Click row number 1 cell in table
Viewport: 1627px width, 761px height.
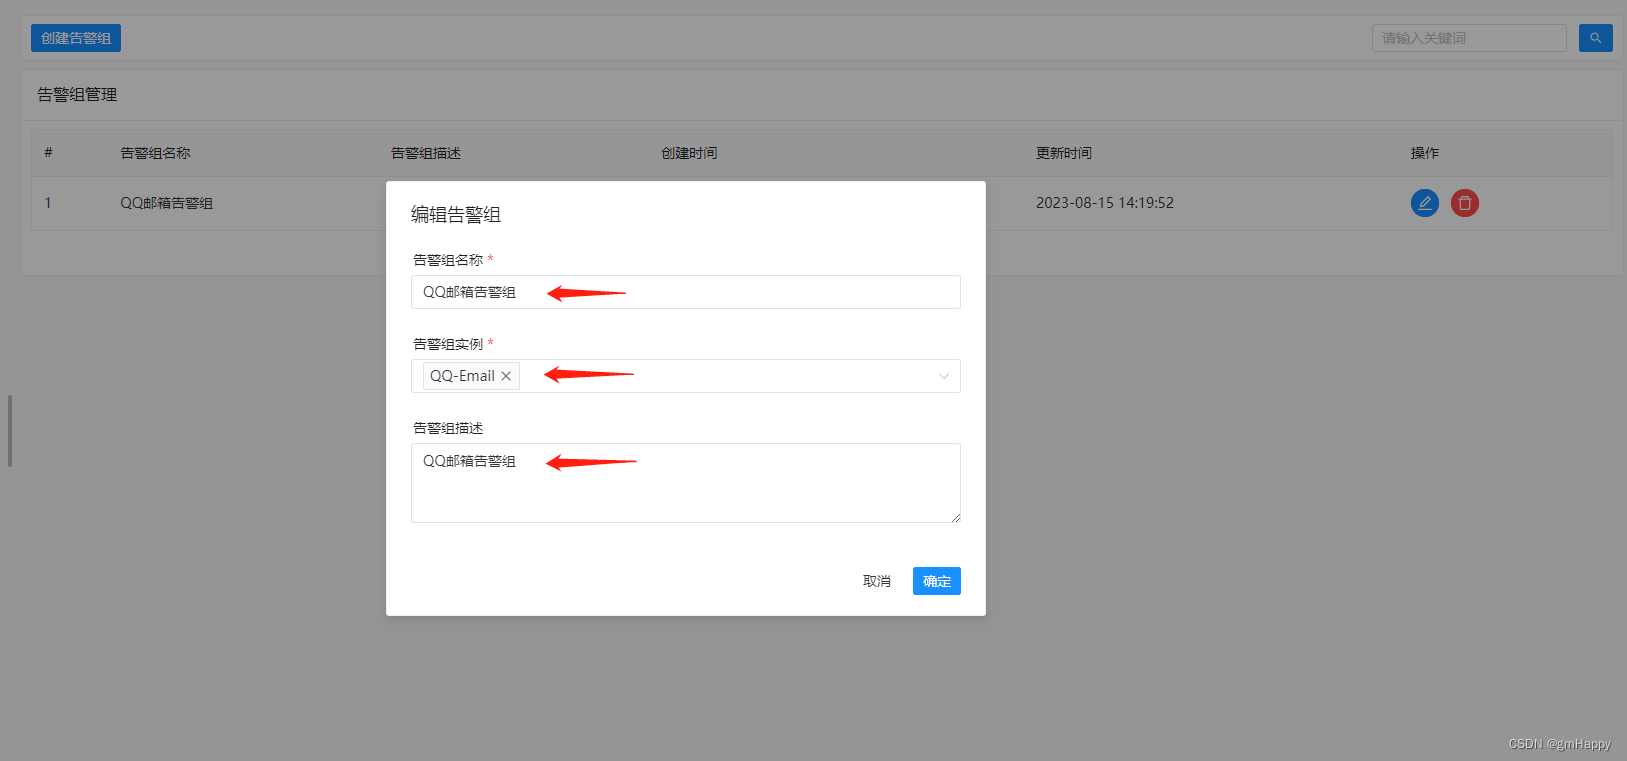click(x=47, y=203)
